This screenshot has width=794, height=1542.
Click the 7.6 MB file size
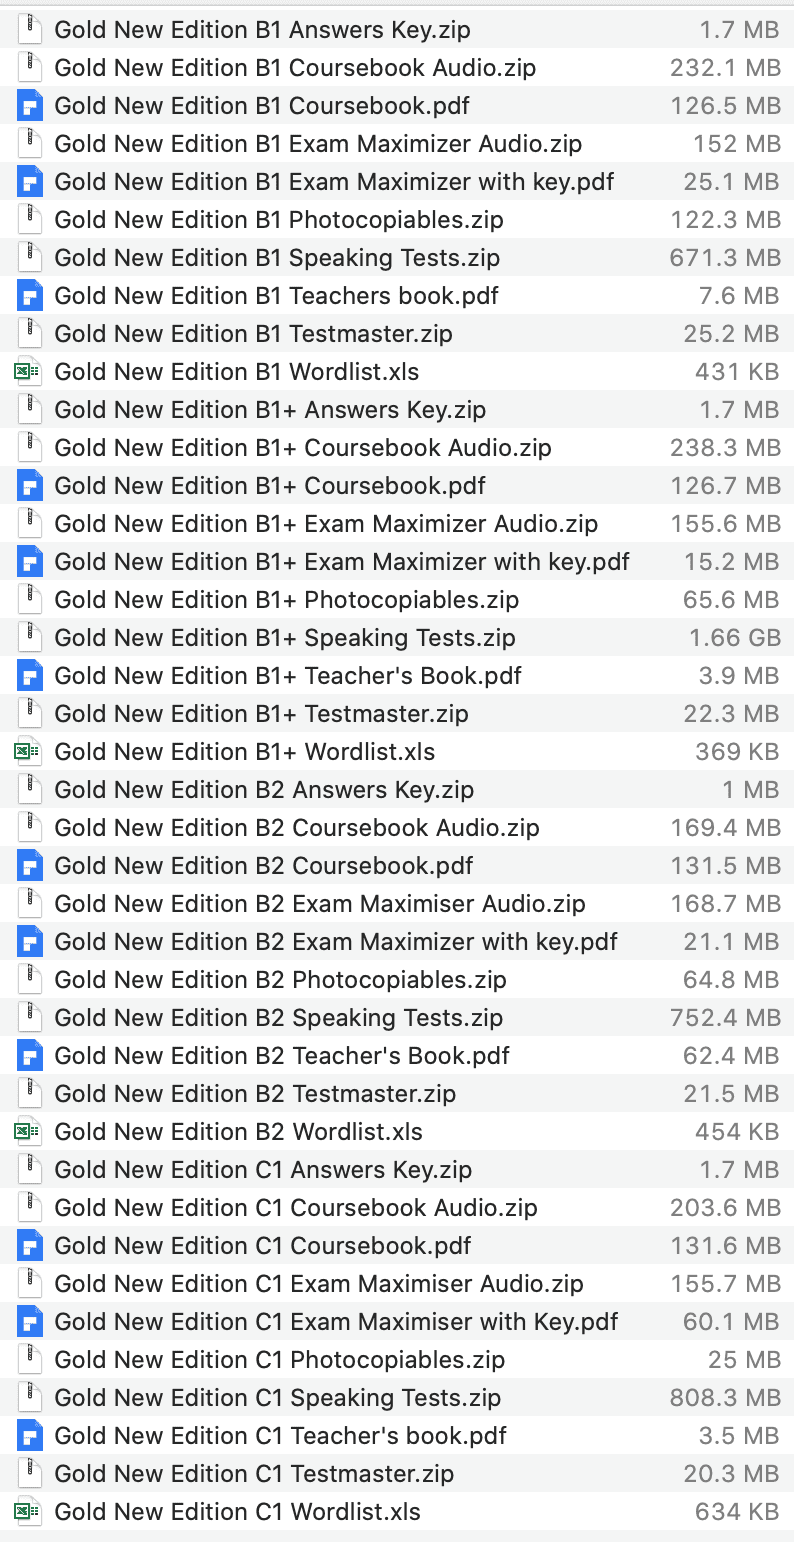739,296
